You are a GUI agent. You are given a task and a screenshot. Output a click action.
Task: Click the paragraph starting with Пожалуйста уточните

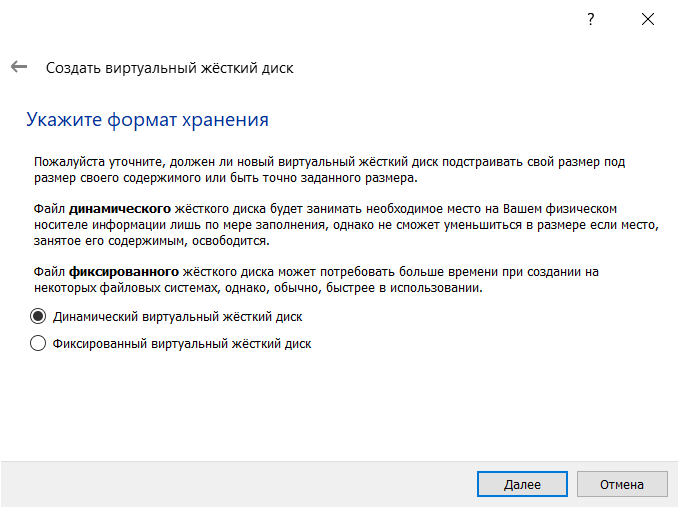[330, 170]
